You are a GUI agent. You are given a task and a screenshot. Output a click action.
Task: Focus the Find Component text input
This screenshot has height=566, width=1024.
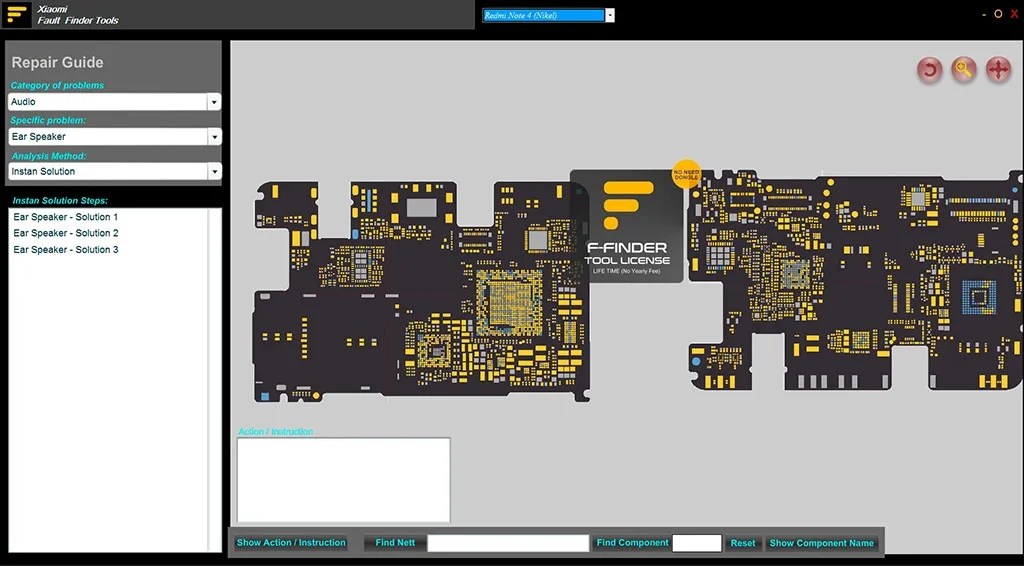697,543
